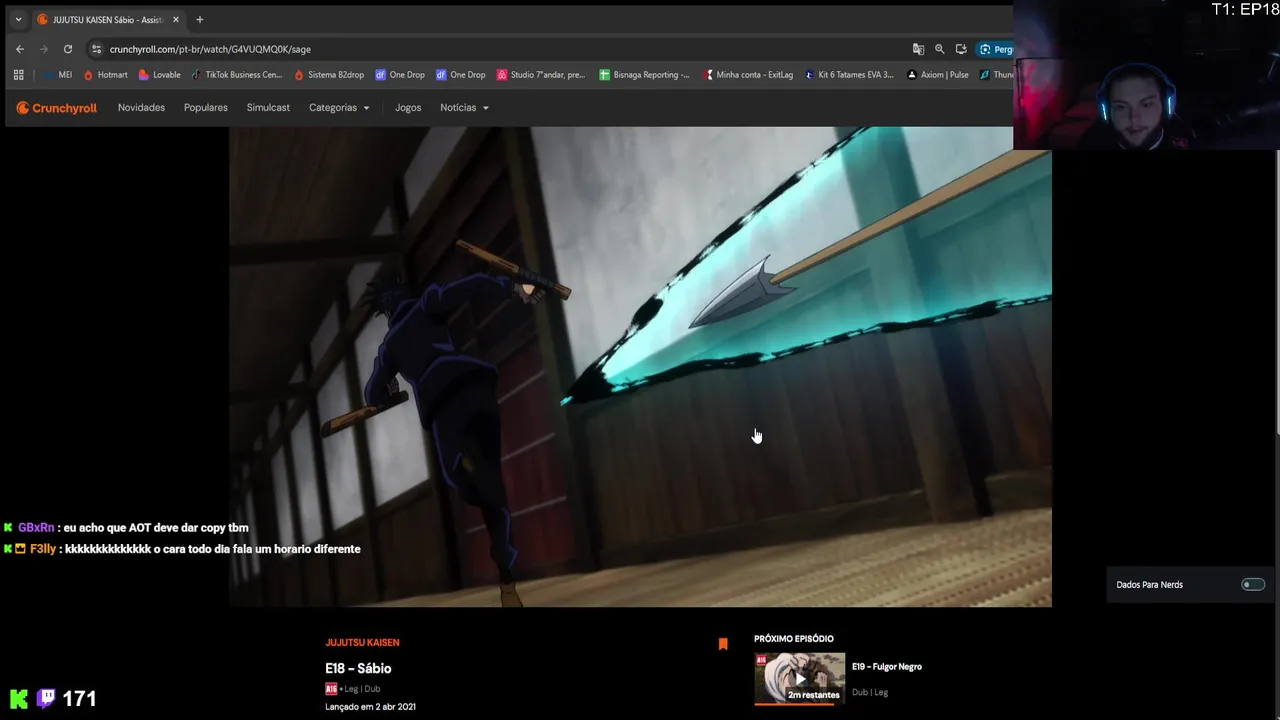This screenshot has width=1280, height=720.
Task: Reload the Crunchyroll page
Action: pos(68,49)
